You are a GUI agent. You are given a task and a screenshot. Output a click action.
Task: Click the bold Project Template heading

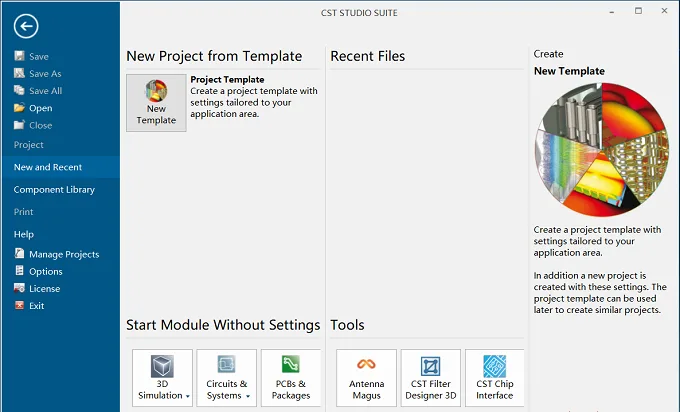[227, 79]
